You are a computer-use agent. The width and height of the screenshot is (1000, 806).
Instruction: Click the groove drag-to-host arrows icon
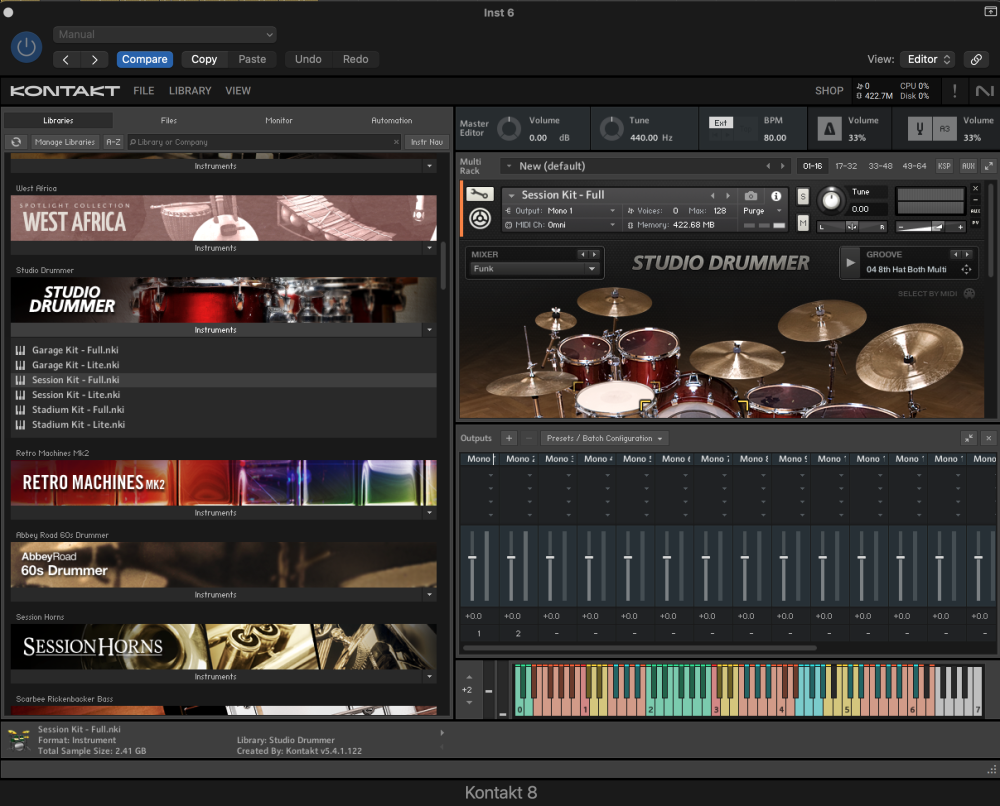(966, 270)
